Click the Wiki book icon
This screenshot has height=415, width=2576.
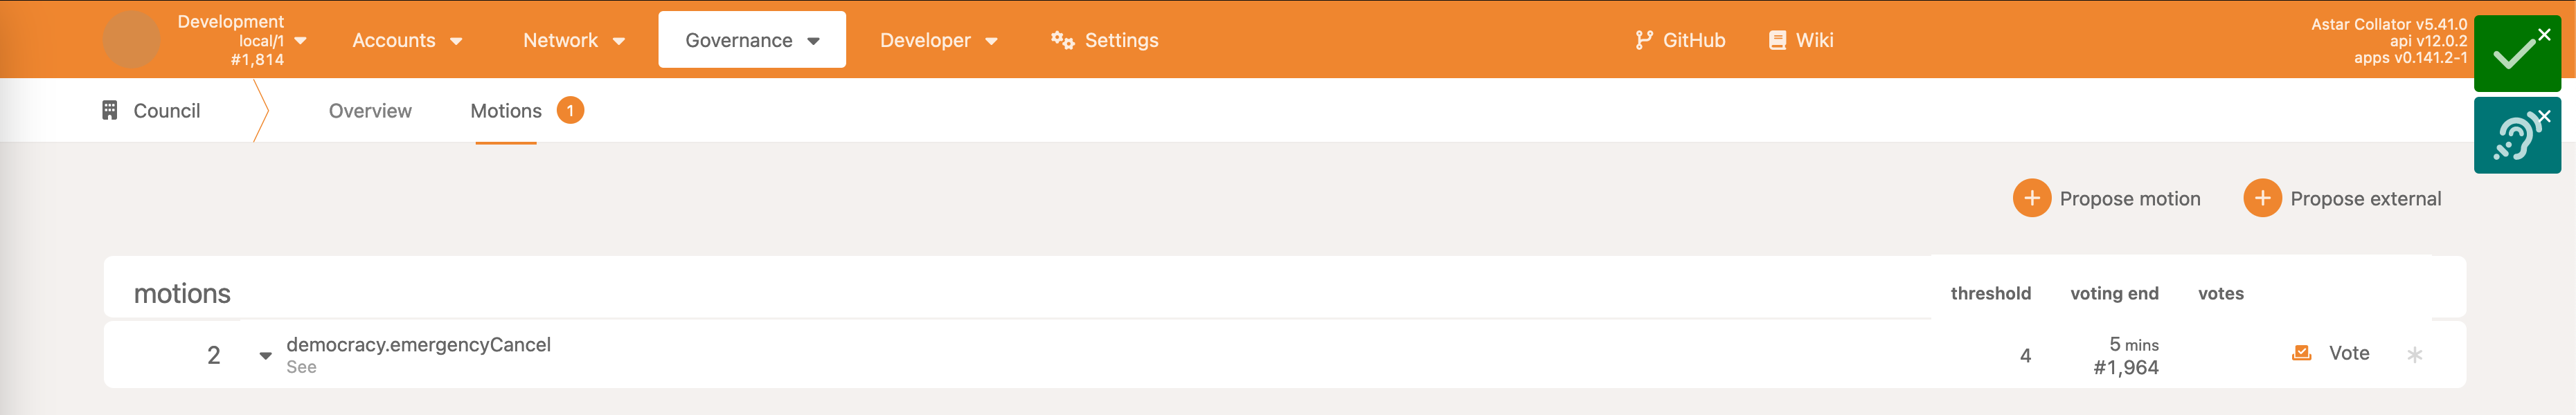pos(1777,40)
